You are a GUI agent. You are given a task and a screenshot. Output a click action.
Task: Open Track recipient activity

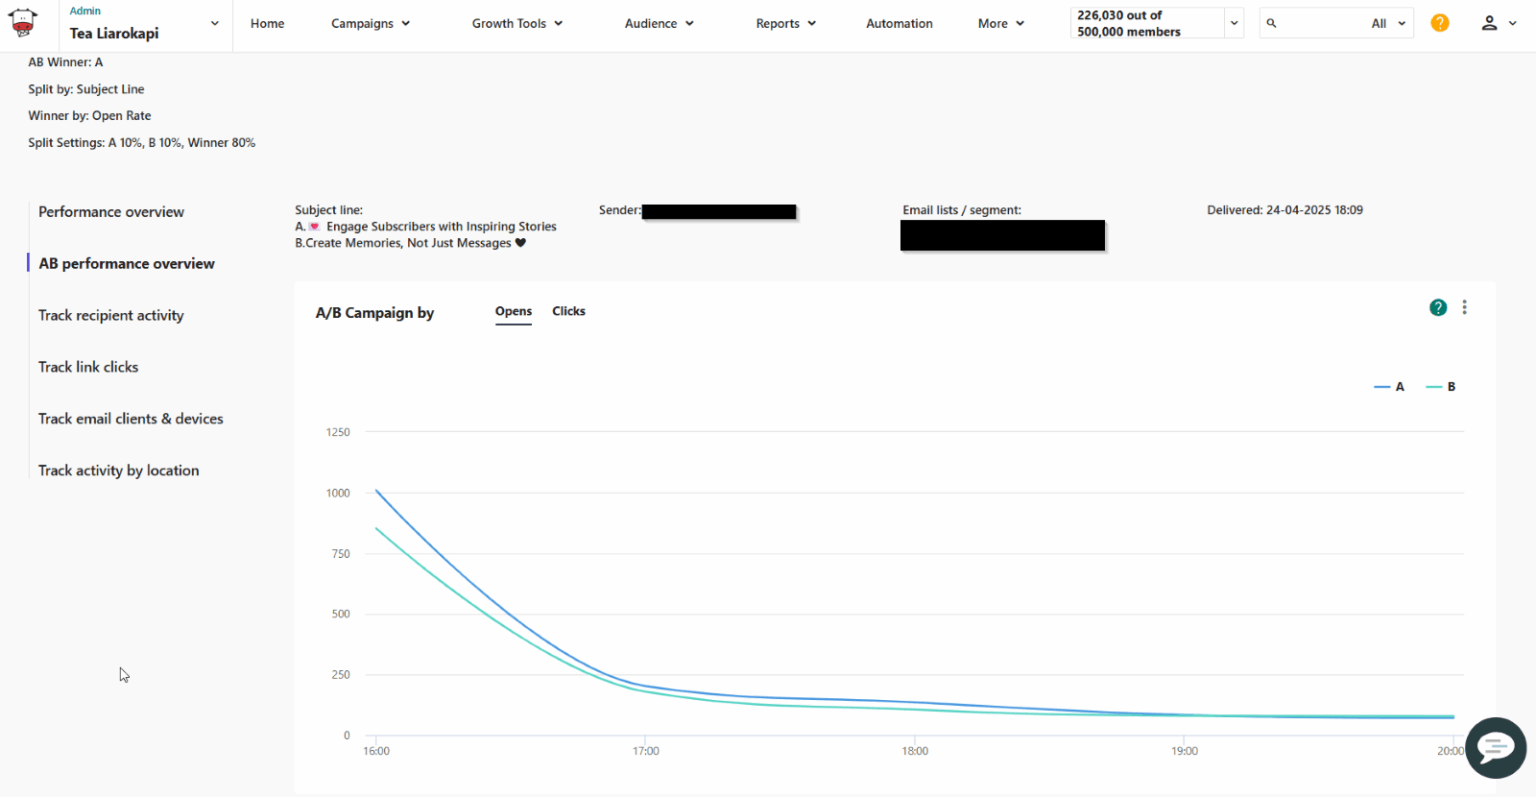click(x=111, y=315)
